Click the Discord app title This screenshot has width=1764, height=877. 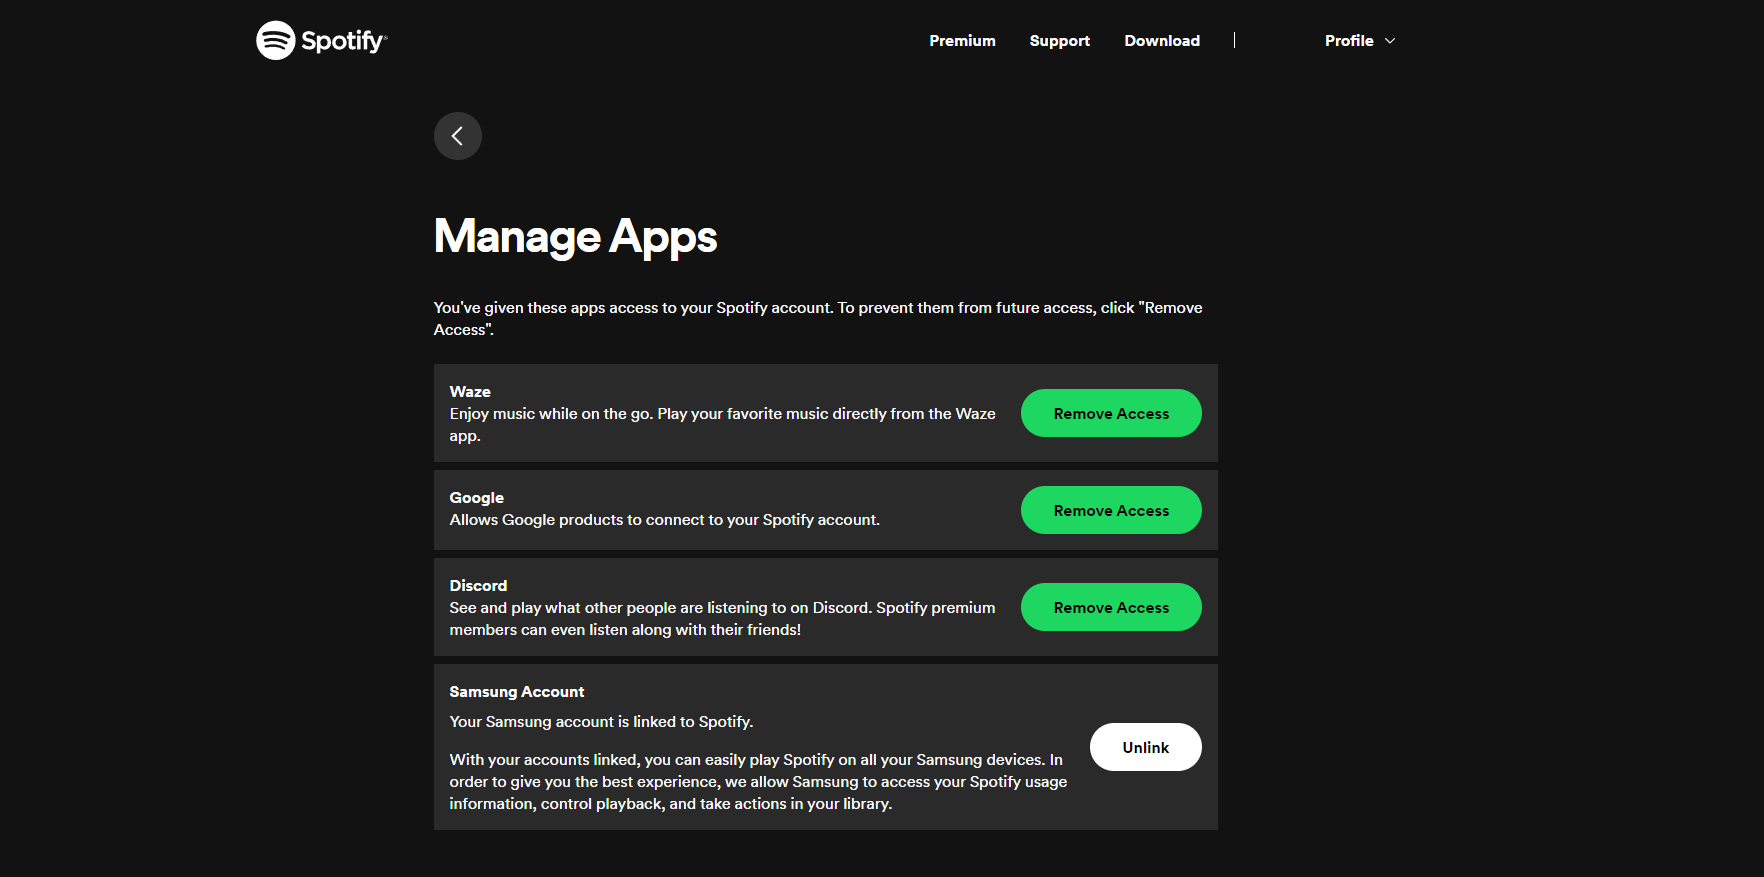click(x=478, y=586)
